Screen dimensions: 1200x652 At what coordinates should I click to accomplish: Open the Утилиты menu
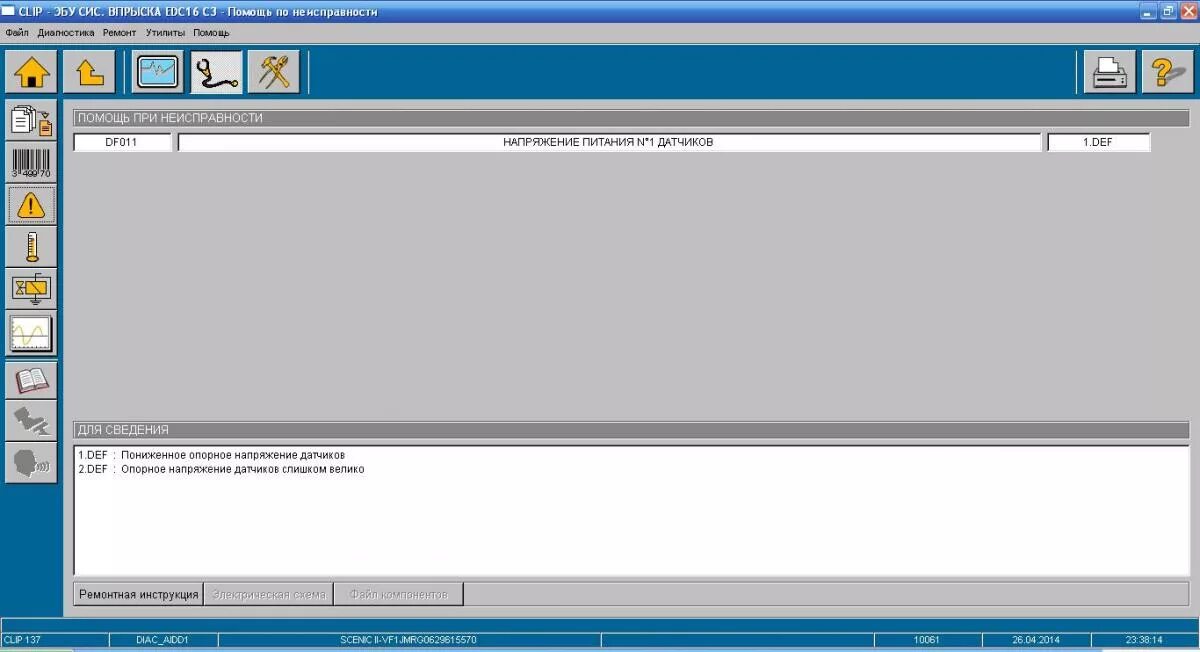pos(165,32)
